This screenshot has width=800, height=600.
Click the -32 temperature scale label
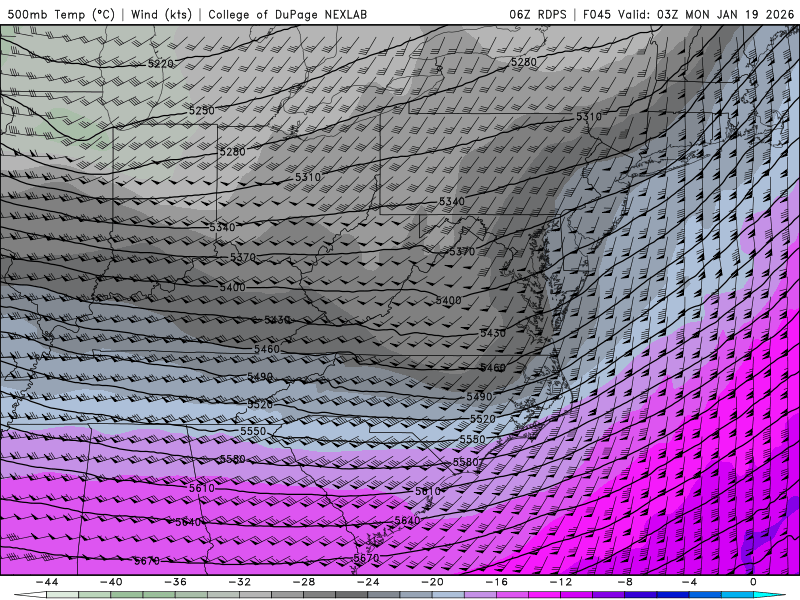coord(239,582)
